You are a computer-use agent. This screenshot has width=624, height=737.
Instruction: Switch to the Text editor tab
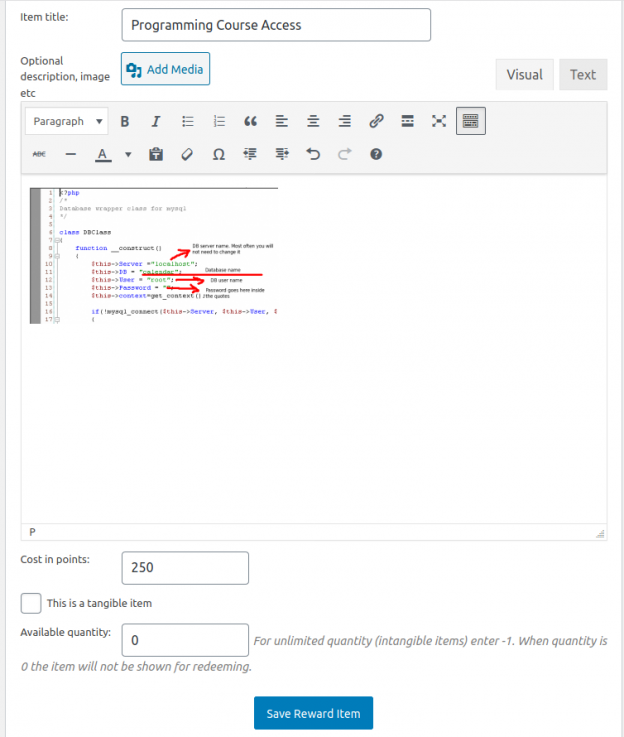click(x=582, y=74)
